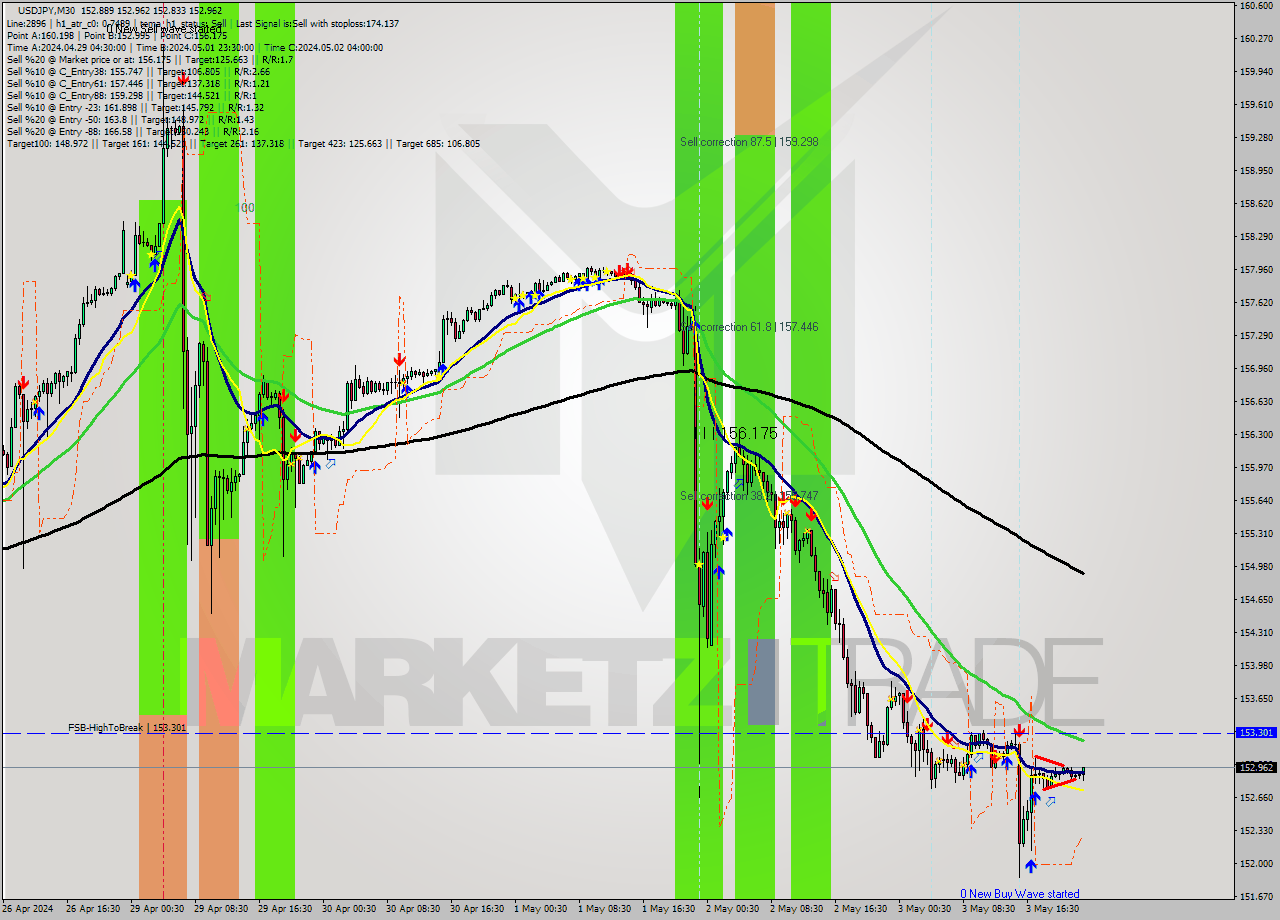Click the '156.175' price label on chart
1280x920 pixels.
pos(748,433)
